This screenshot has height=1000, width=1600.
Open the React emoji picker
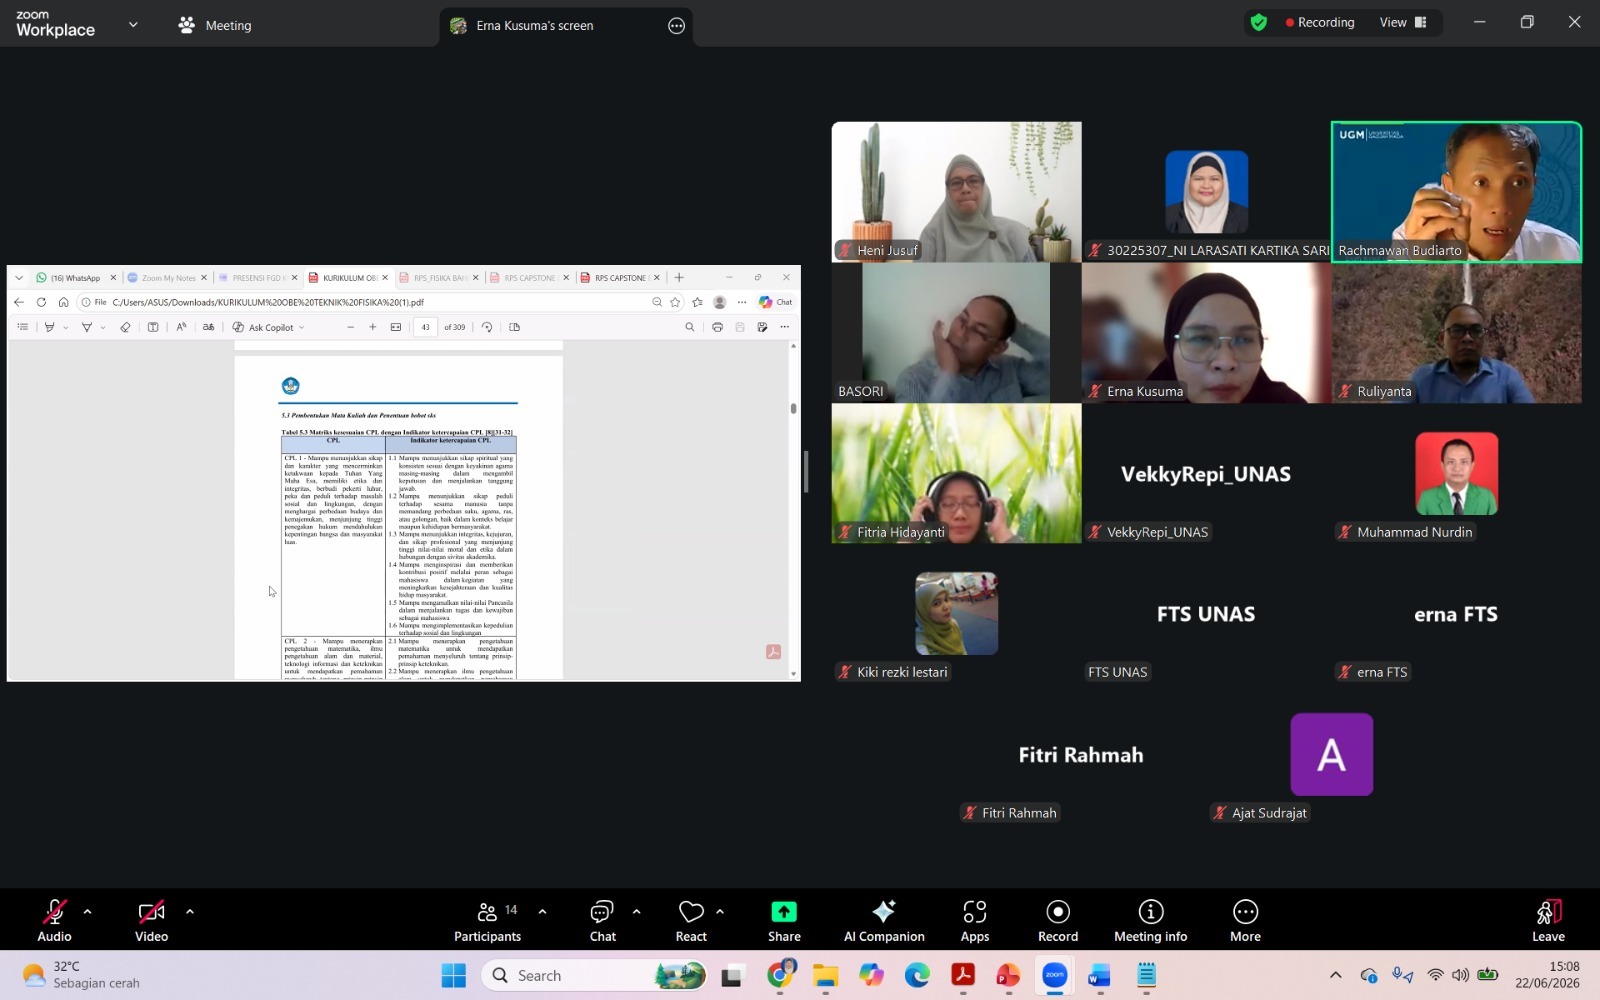click(691, 921)
